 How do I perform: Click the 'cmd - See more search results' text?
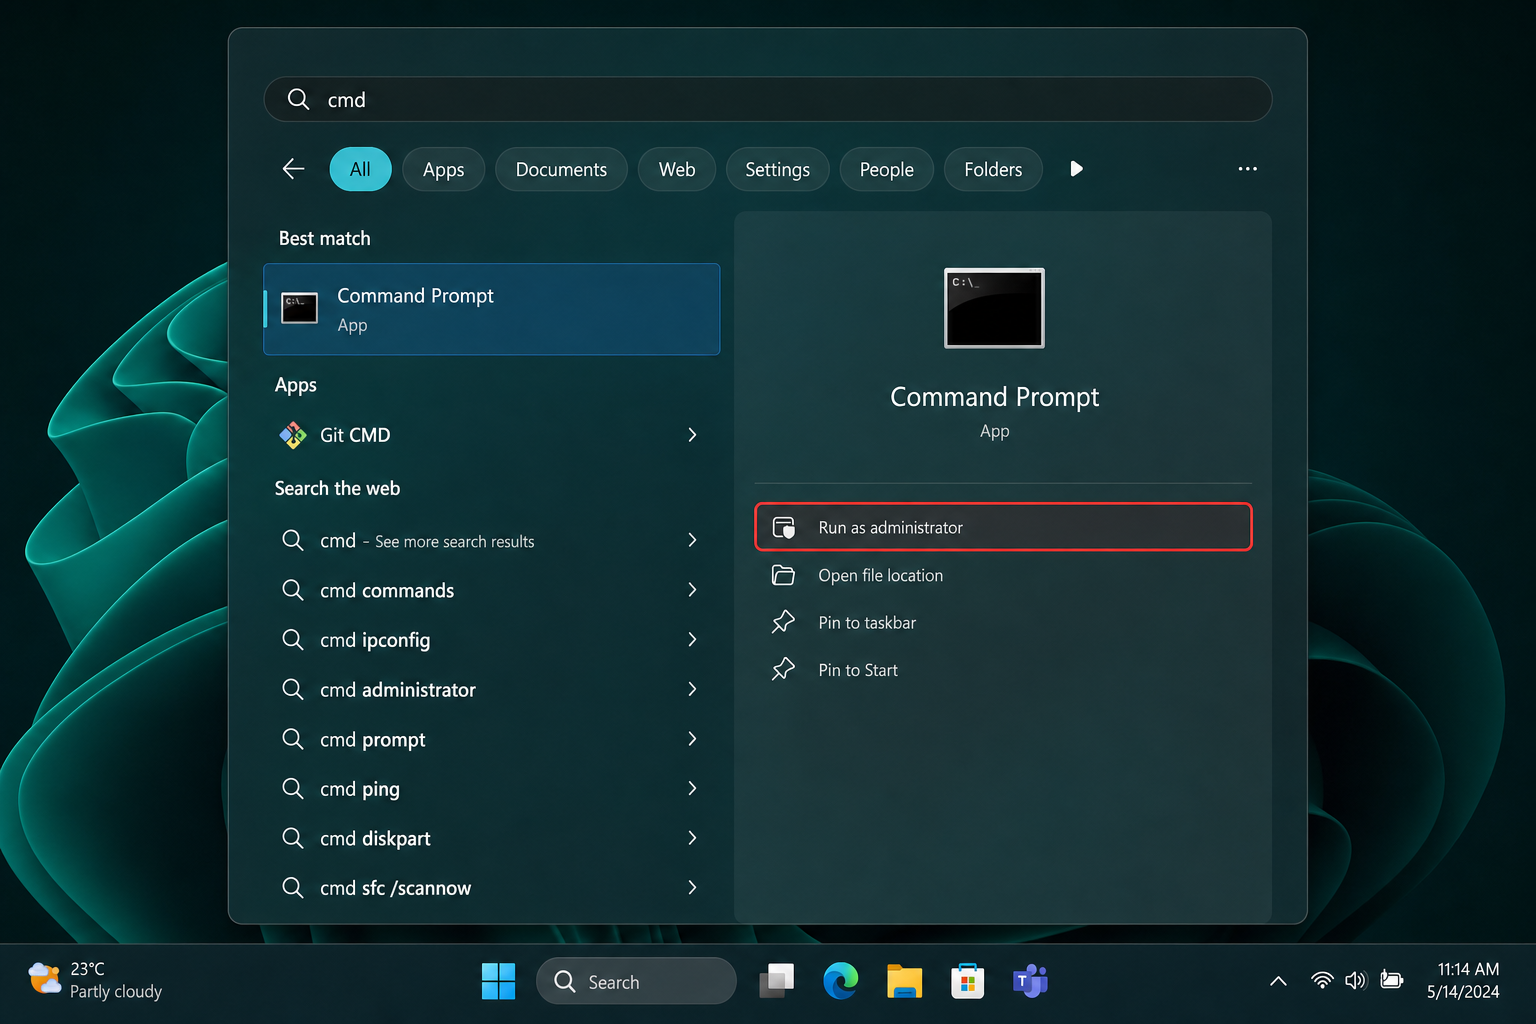427,541
